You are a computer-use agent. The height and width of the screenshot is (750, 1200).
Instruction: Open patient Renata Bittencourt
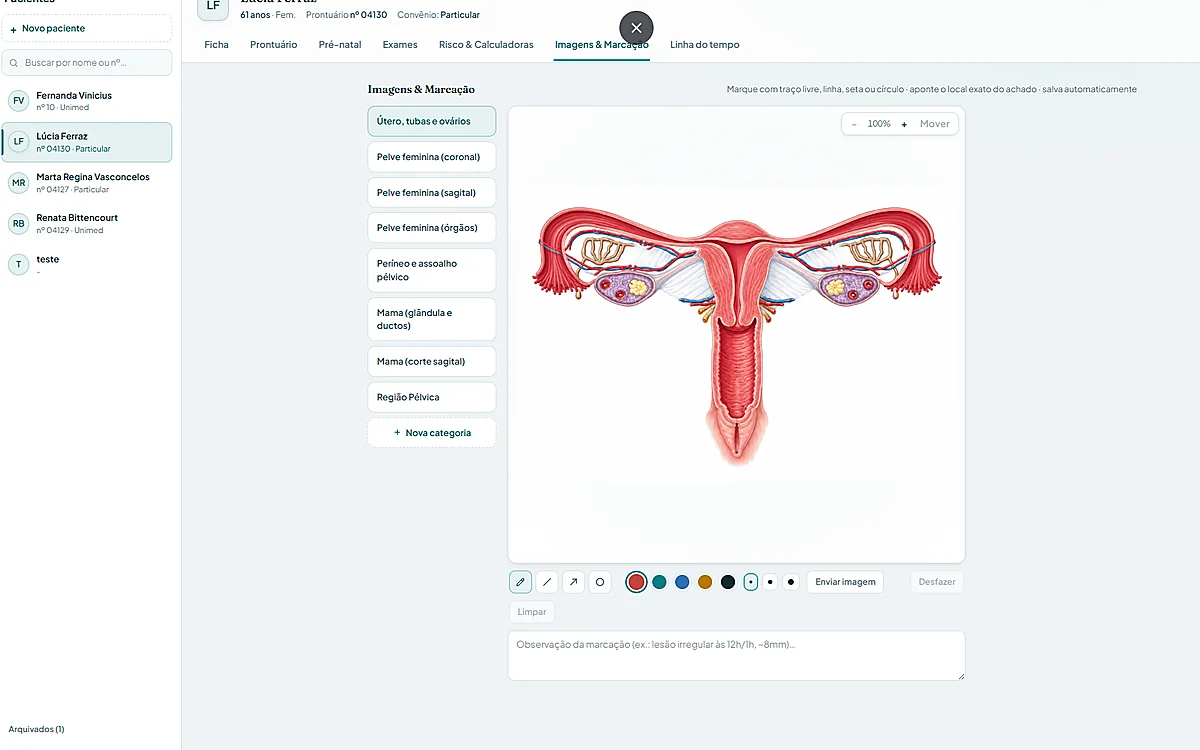[87, 223]
